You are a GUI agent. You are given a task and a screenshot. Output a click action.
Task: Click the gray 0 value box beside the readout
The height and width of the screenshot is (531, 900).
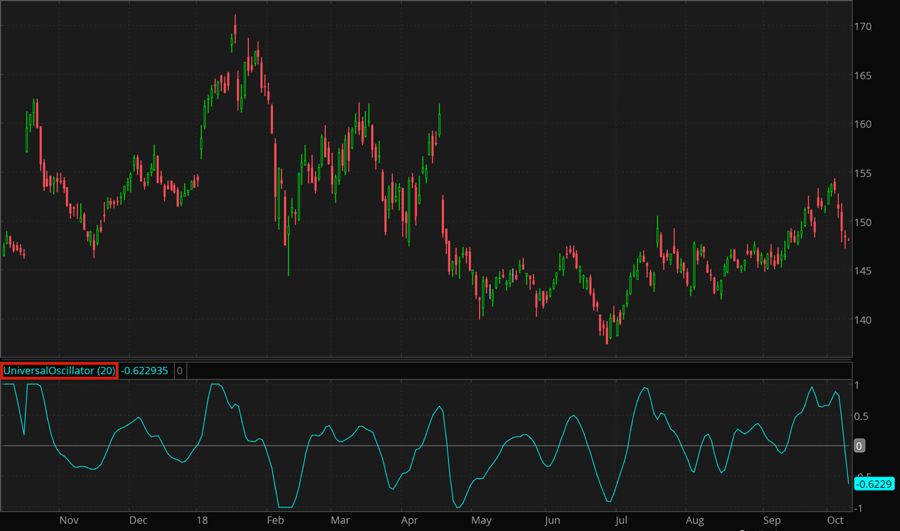(180, 371)
